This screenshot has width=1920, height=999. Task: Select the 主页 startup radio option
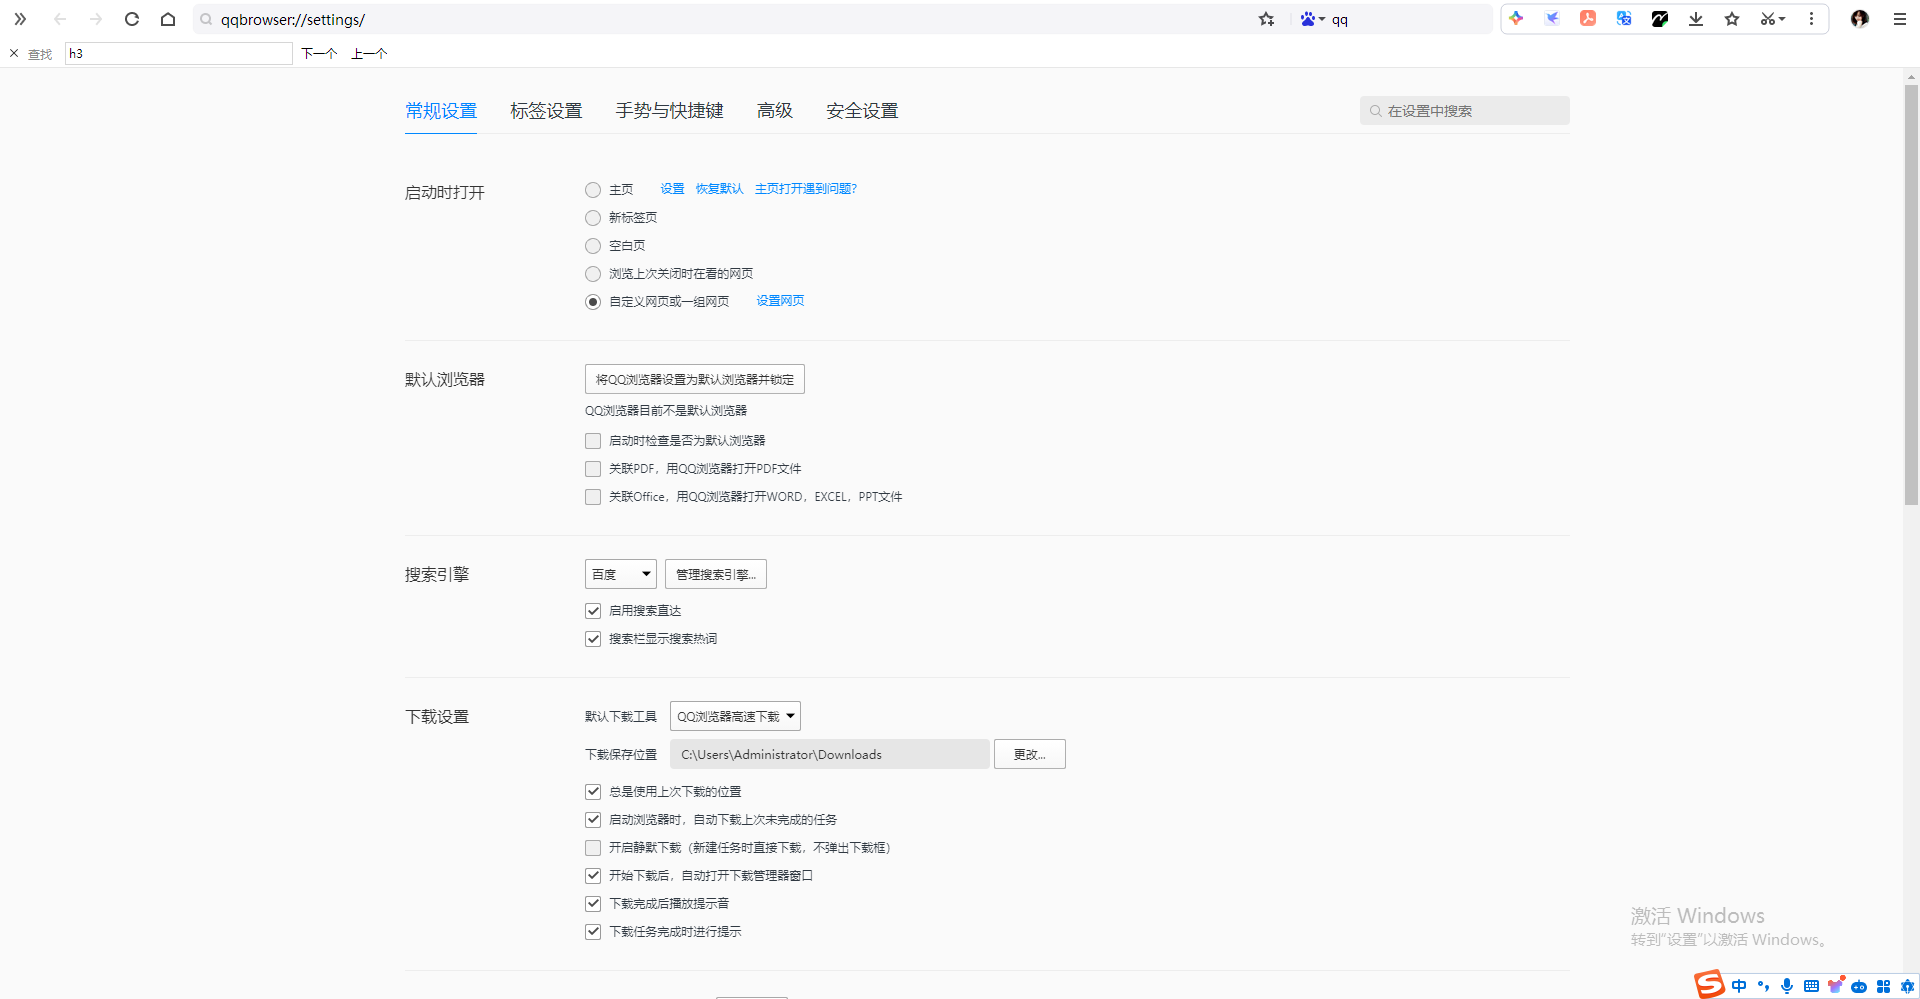click(x=593, y=190)
